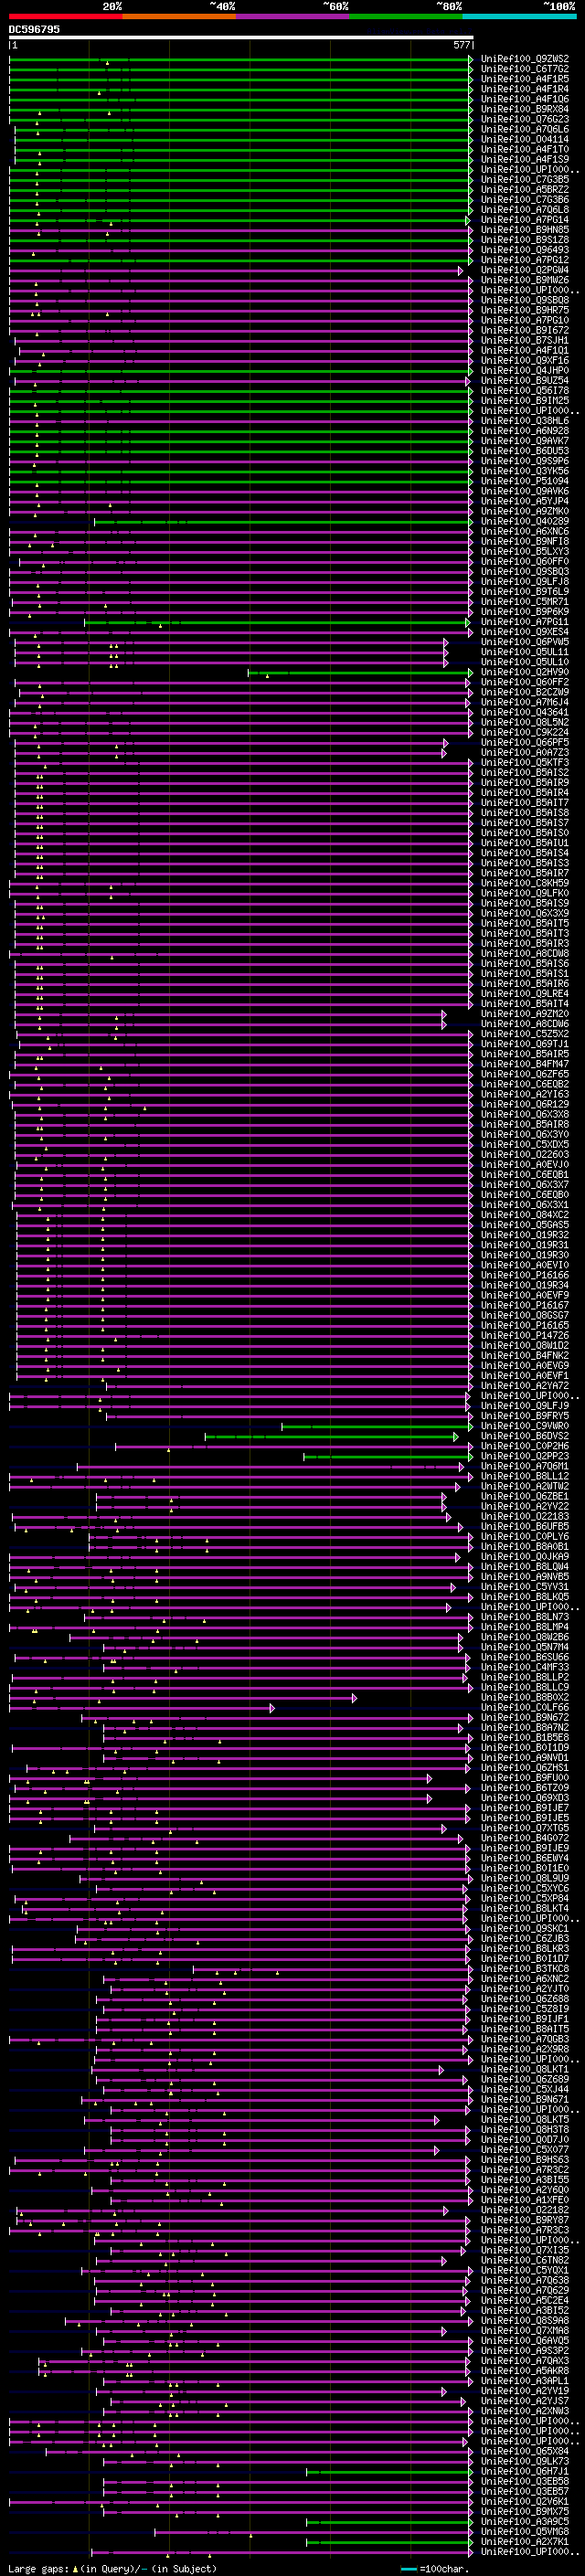Open the UniRef100_O04114 entry

pos(525,139)
